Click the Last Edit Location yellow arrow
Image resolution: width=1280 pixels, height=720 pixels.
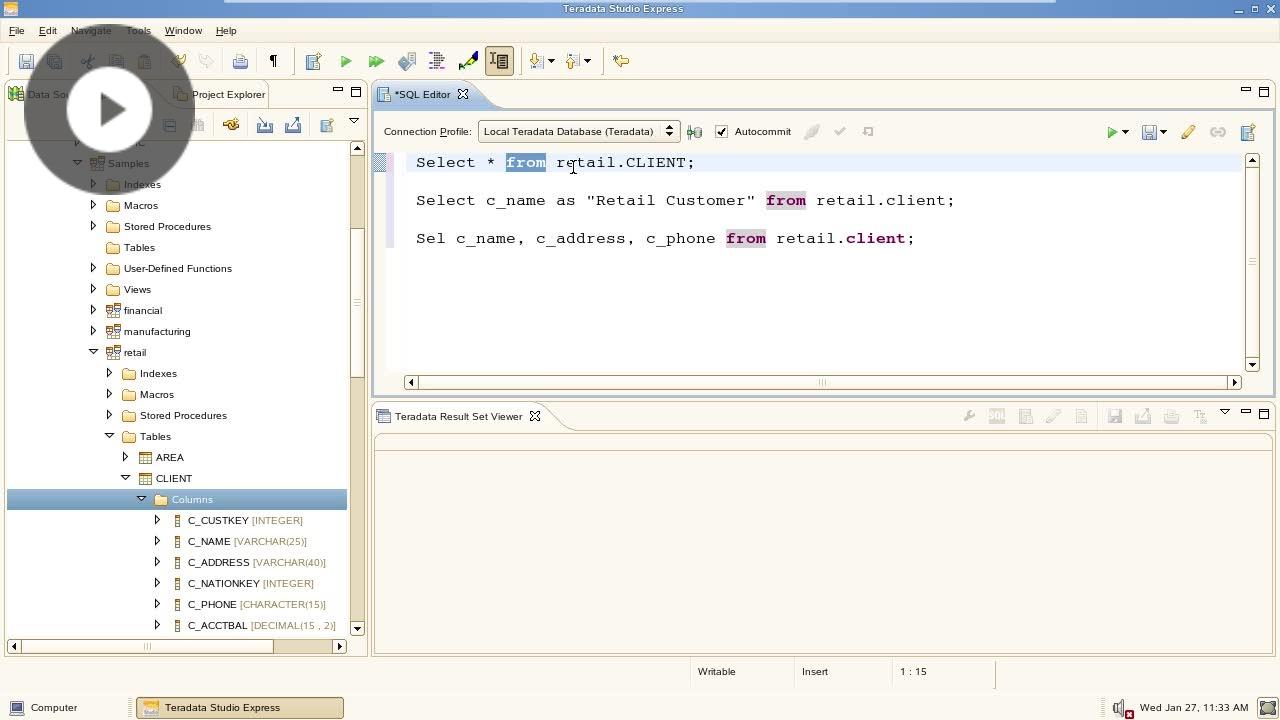pyautogui.click(x=621, y=61)
